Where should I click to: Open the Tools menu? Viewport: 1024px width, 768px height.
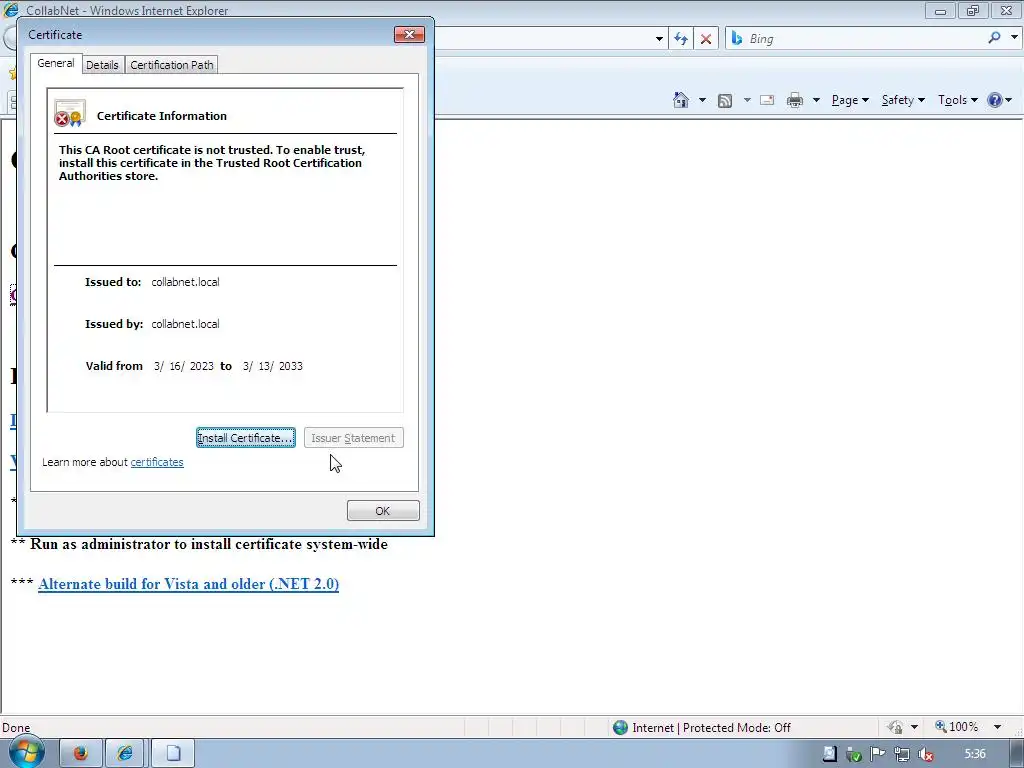click(957, 100)
